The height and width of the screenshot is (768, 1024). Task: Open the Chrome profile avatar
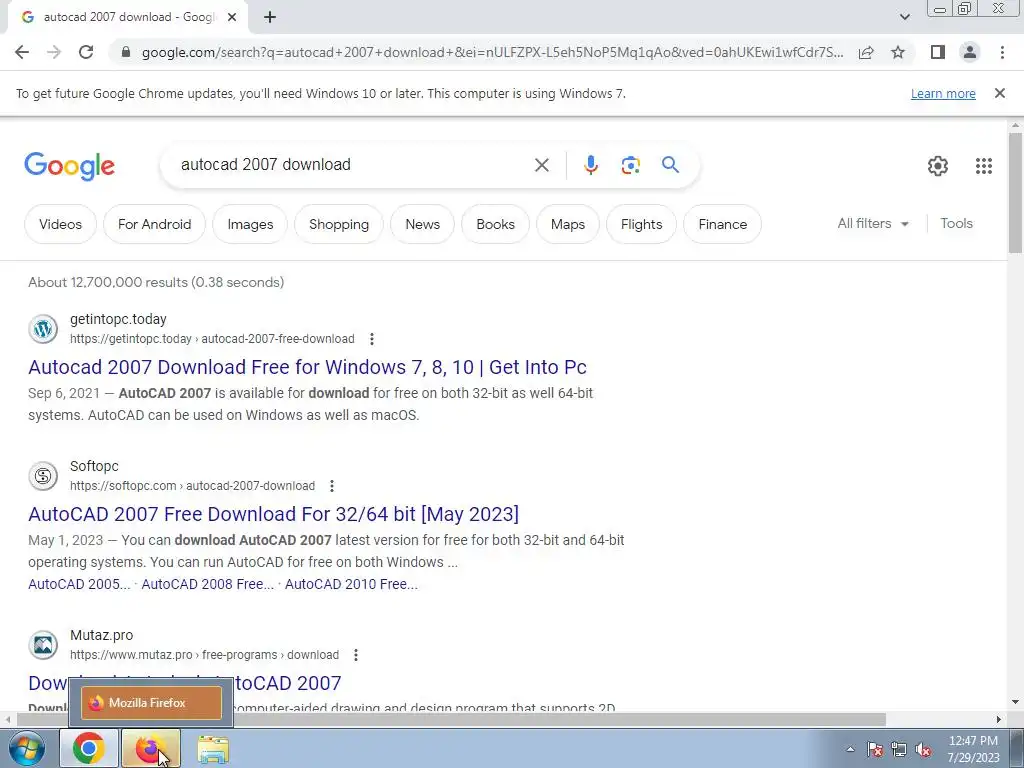tap(970, 52)
